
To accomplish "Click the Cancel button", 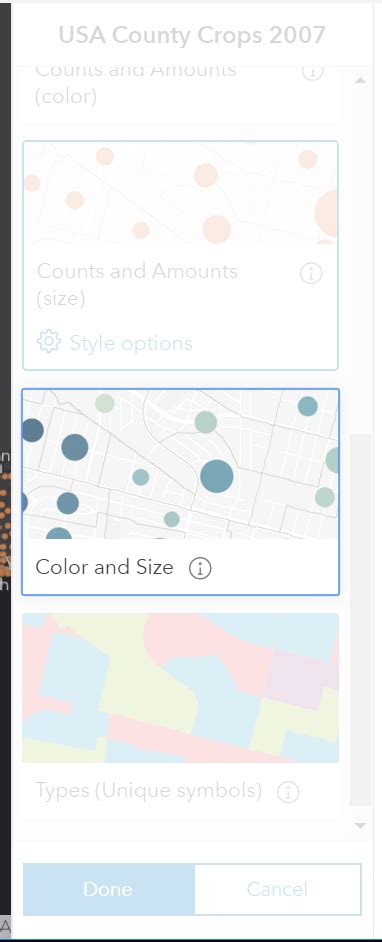I will pyautogui.click(x=277, y=889).
